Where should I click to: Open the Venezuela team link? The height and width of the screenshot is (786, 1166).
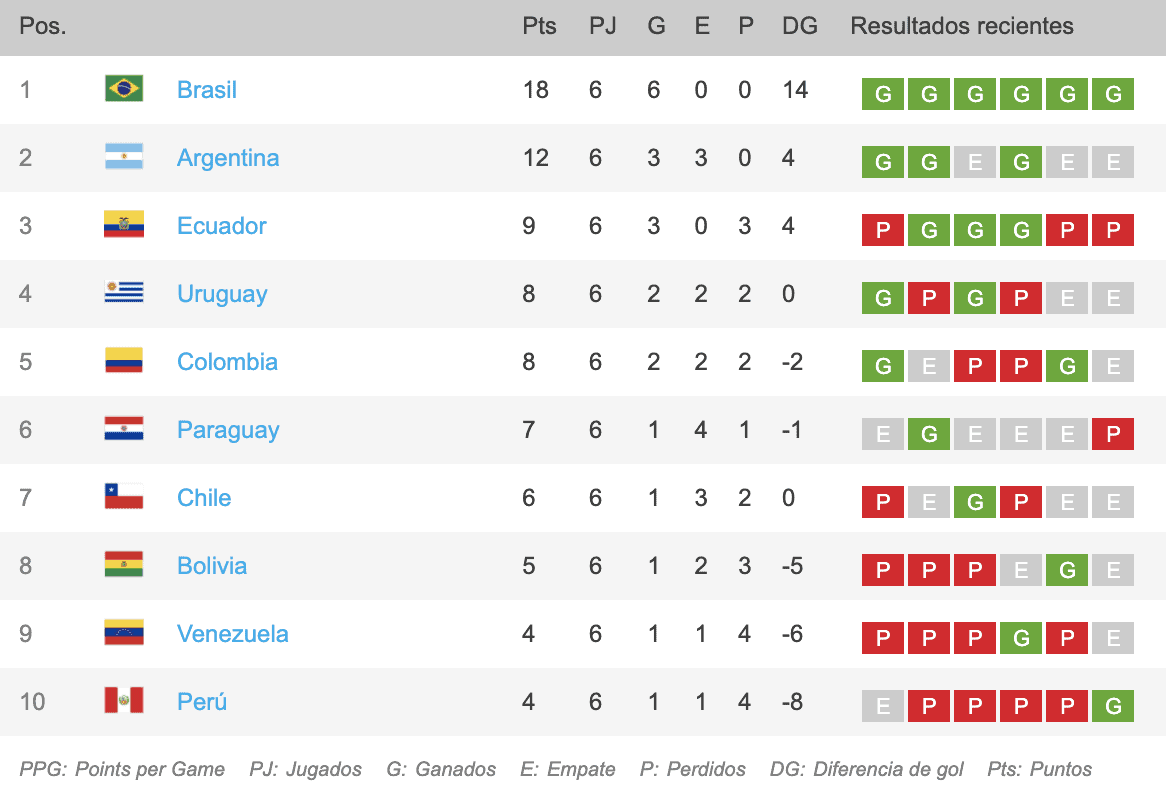233,634
